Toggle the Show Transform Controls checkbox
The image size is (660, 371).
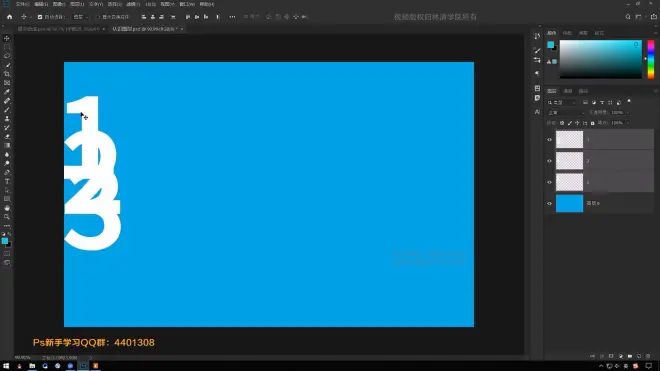(98, 17)
